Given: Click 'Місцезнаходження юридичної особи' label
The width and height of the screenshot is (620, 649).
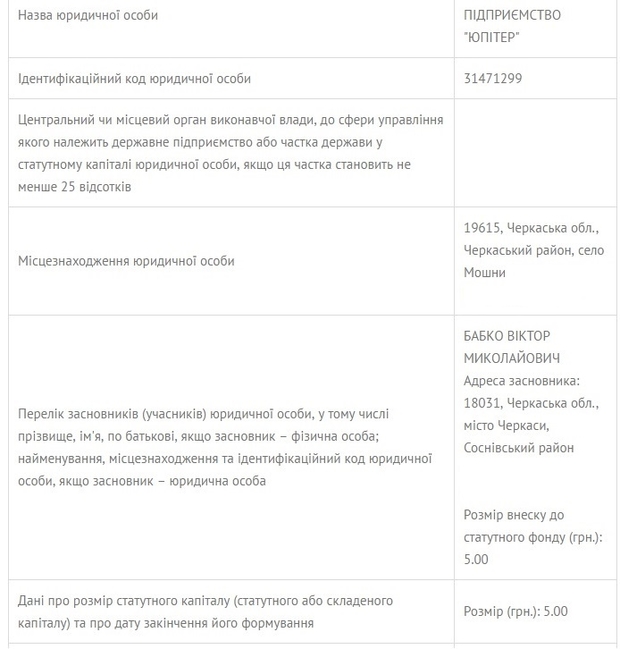Looking at the screenshot, I should [126, 261].
